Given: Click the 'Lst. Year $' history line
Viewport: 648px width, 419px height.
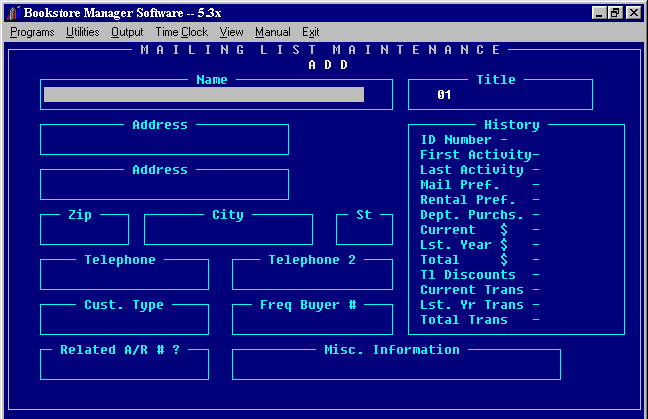Looking at the screenshot, I should click(480, 245).
